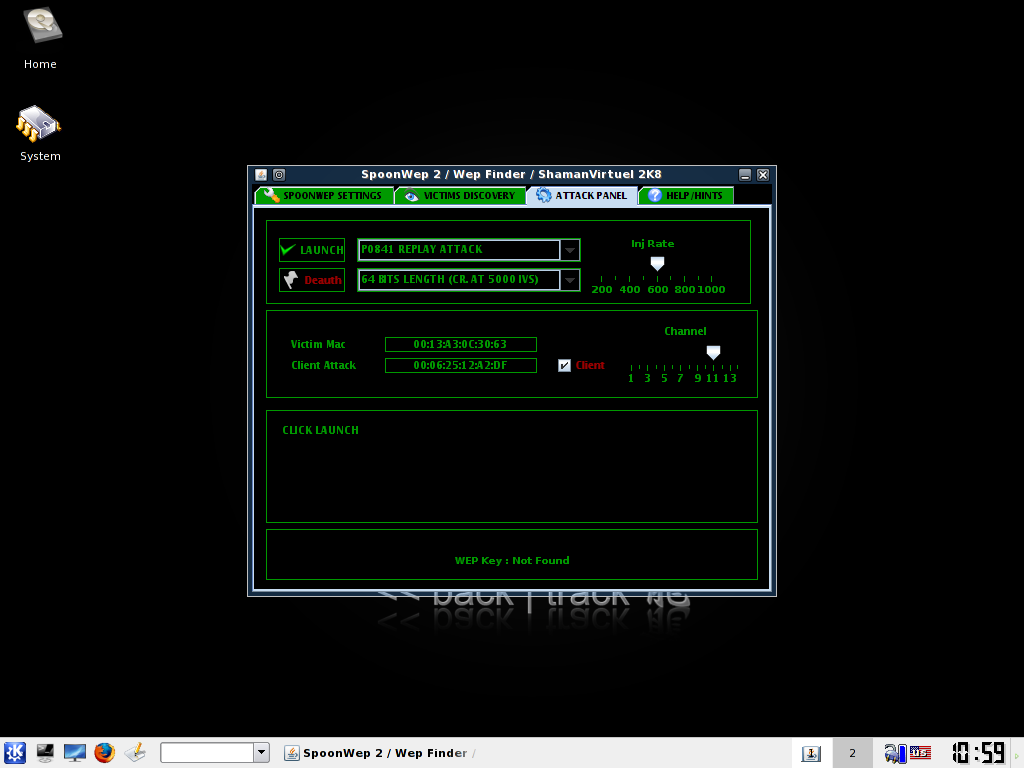Open the taskbar run-command dropdown arrow
Screen dimensions: 1024x768
(261, 752)
